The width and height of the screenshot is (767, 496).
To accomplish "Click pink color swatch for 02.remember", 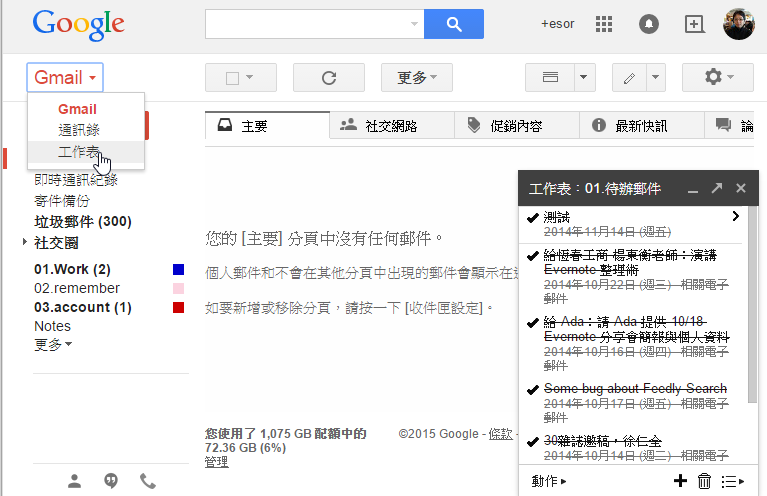I will [179, 288].
